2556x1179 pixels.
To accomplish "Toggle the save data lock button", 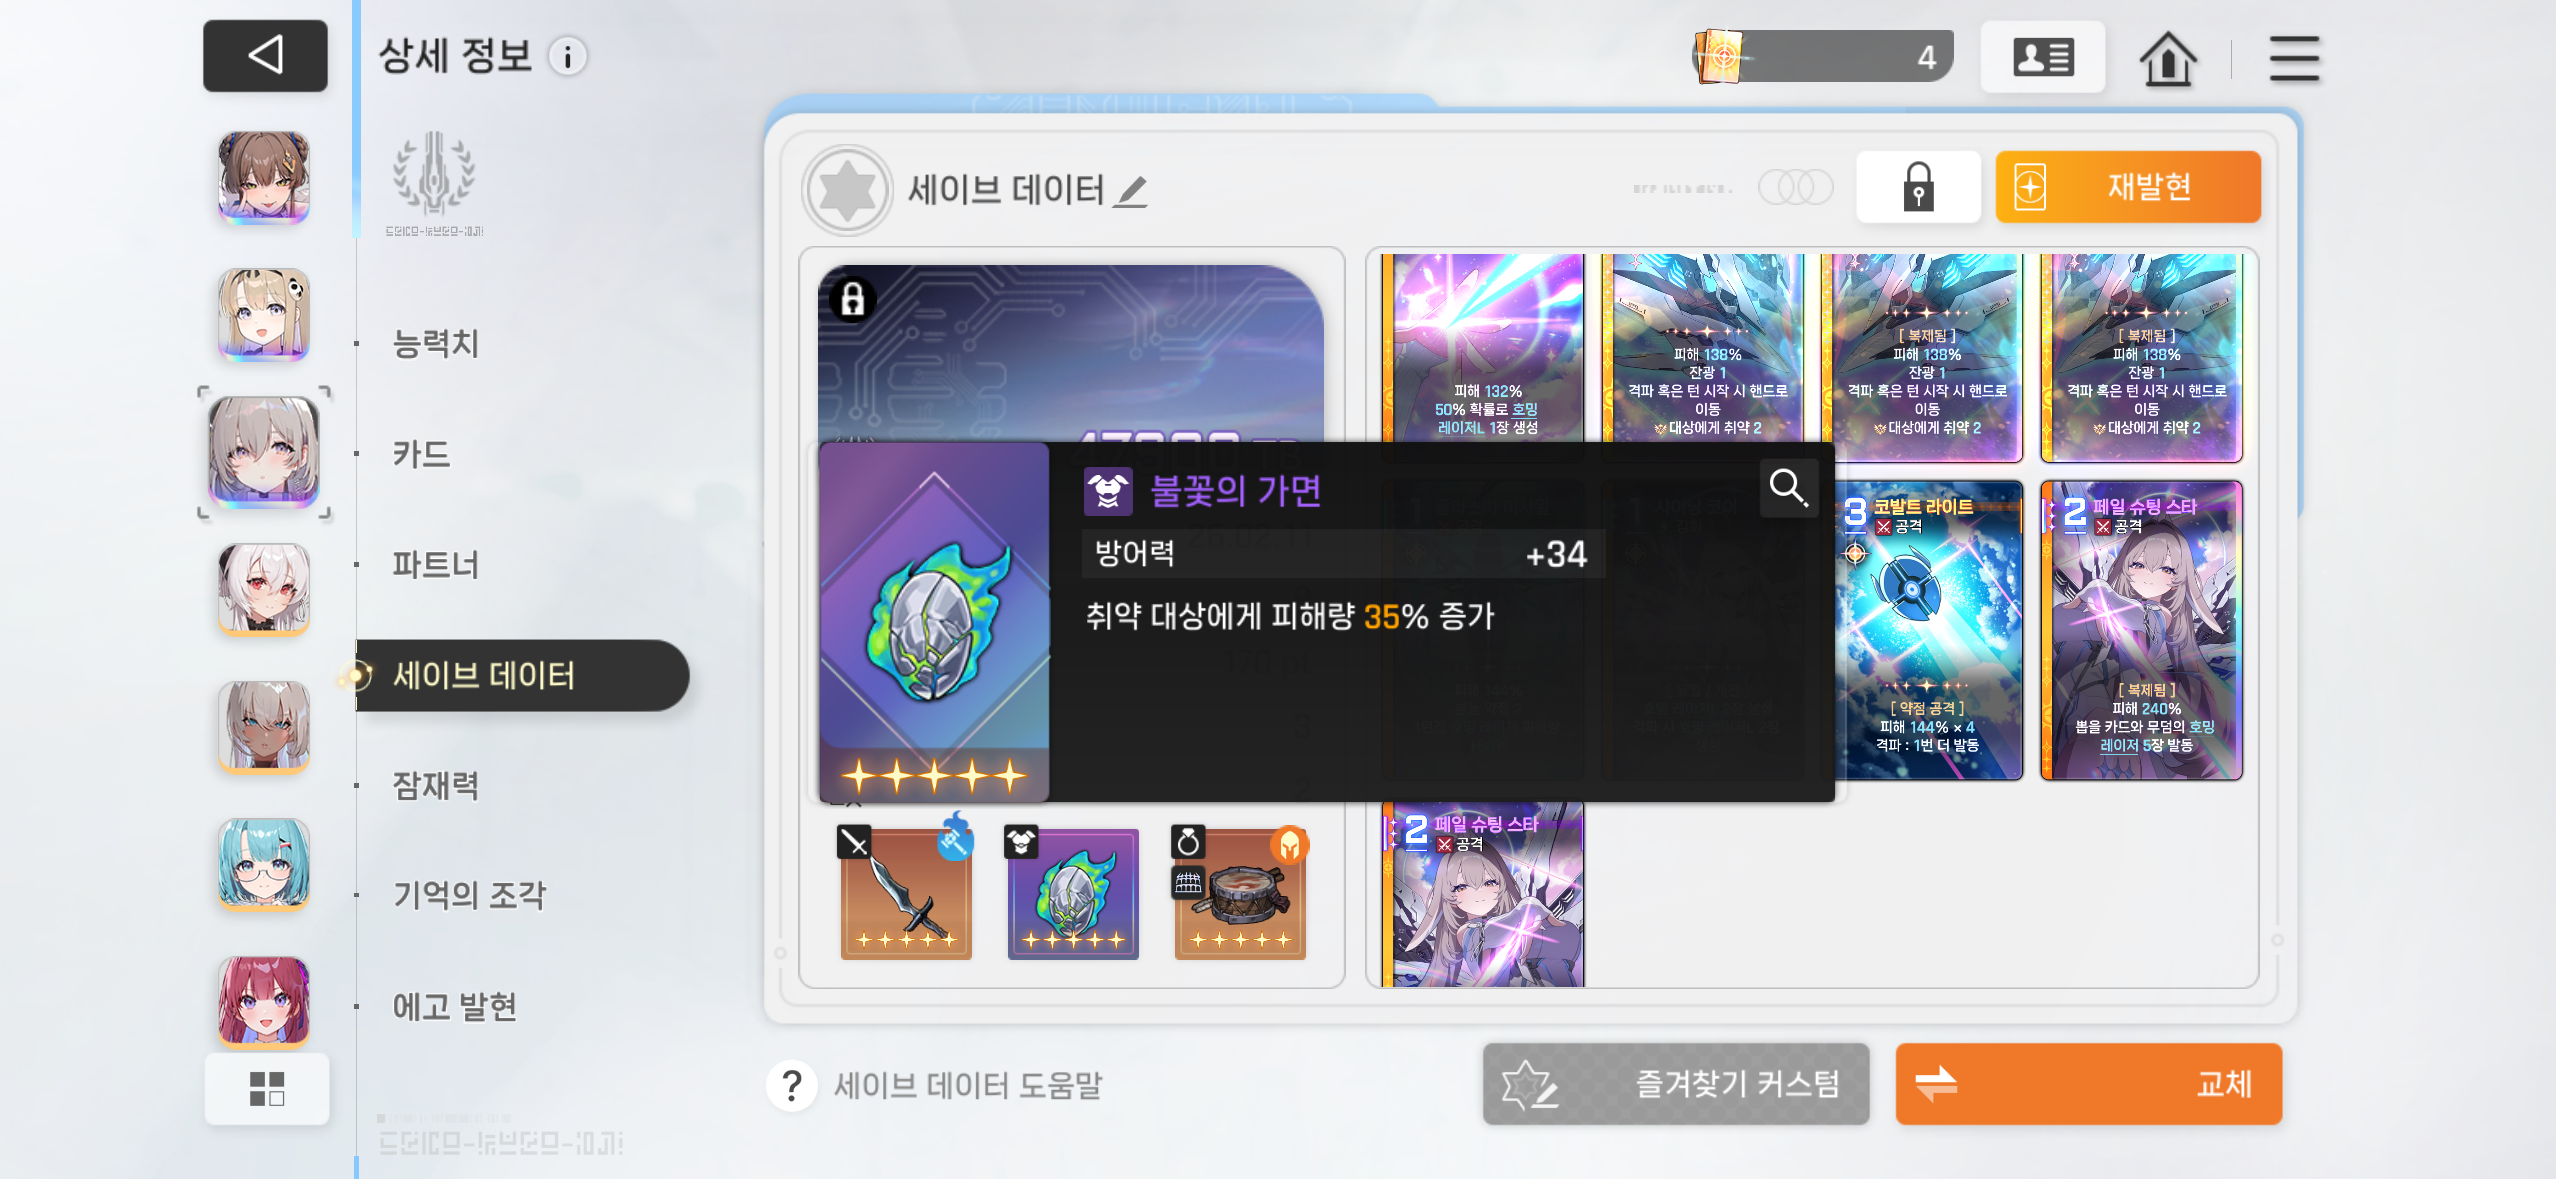I will (x=1918, y=187).
